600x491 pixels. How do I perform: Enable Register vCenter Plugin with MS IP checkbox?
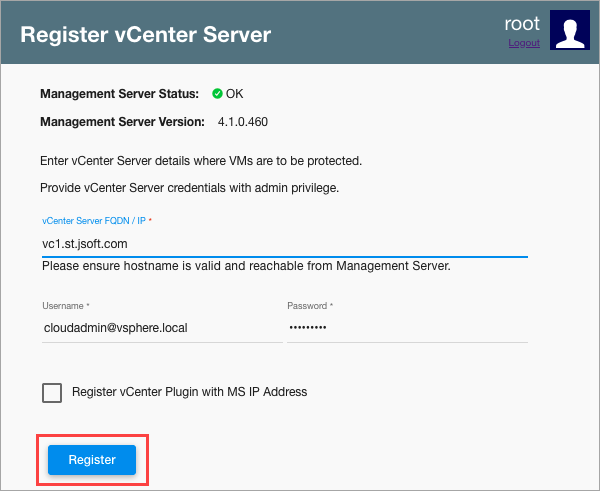52,392
